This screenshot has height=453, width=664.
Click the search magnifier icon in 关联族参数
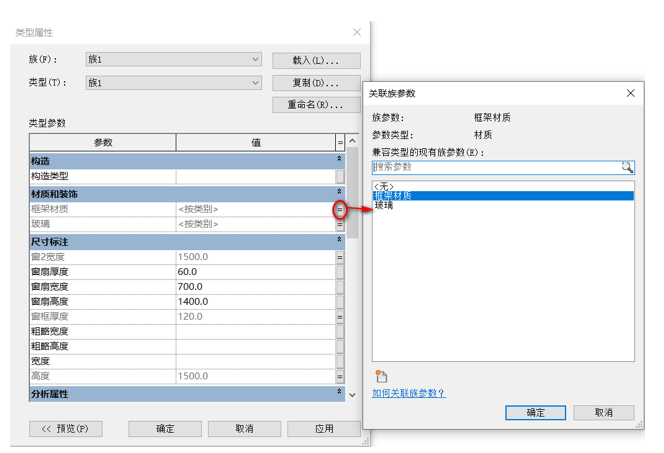[627, 167]
